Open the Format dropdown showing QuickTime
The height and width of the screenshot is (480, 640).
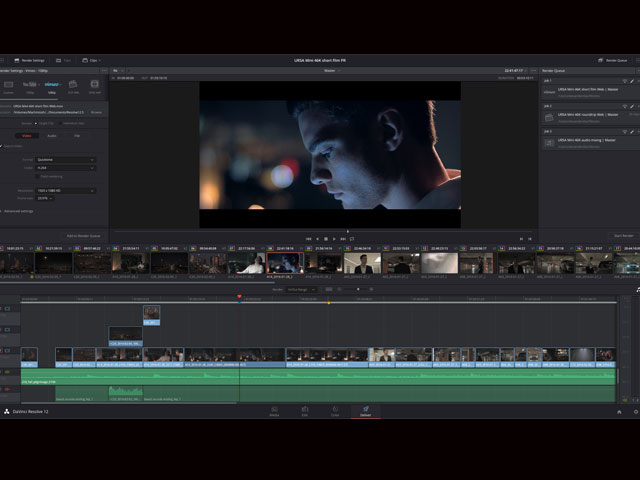(x=66, y=160)
